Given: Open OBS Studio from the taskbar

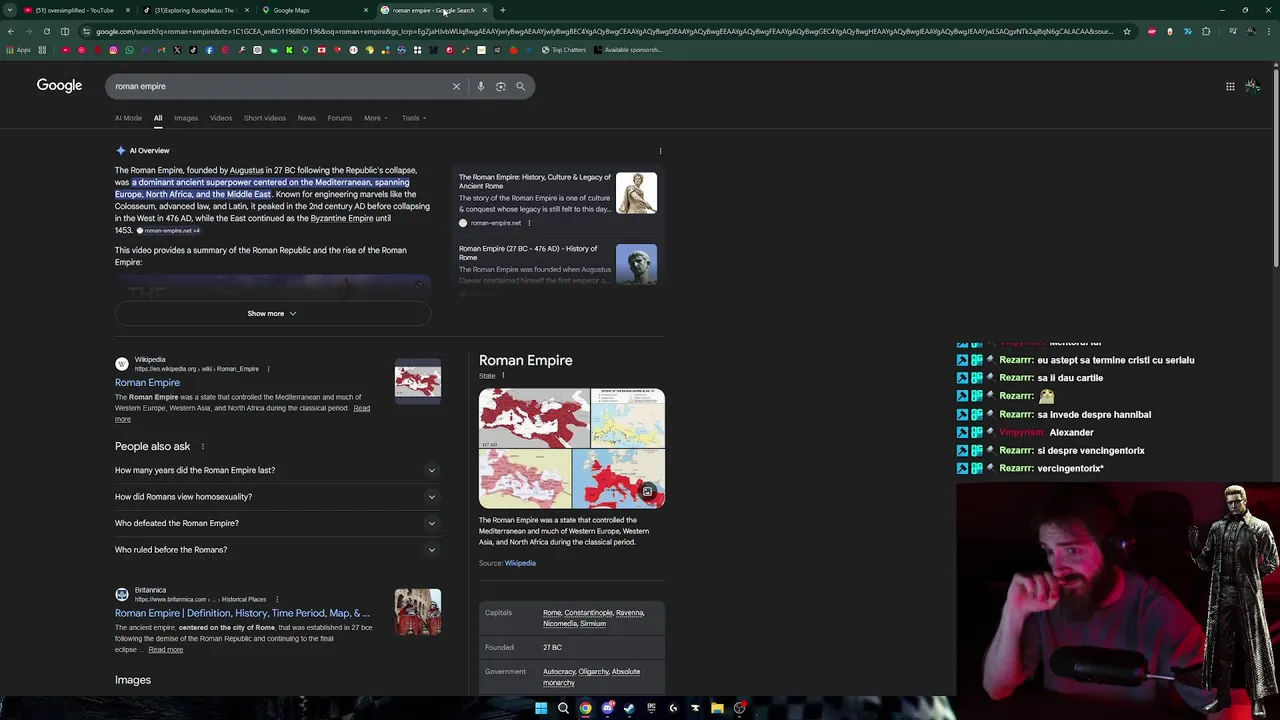Looking at the screenshot, I should 739,708.
